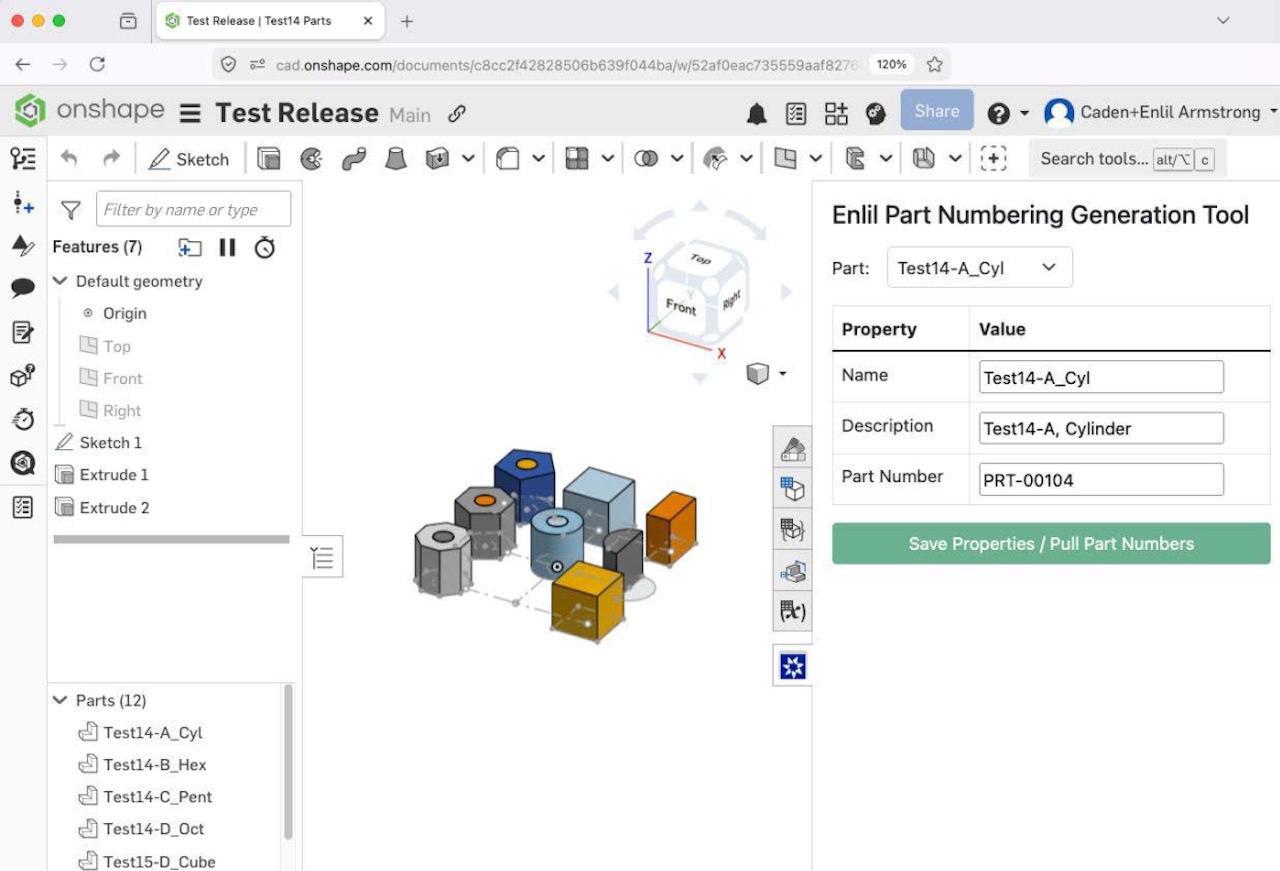Redo the last undone action

(x=111, y=158)
